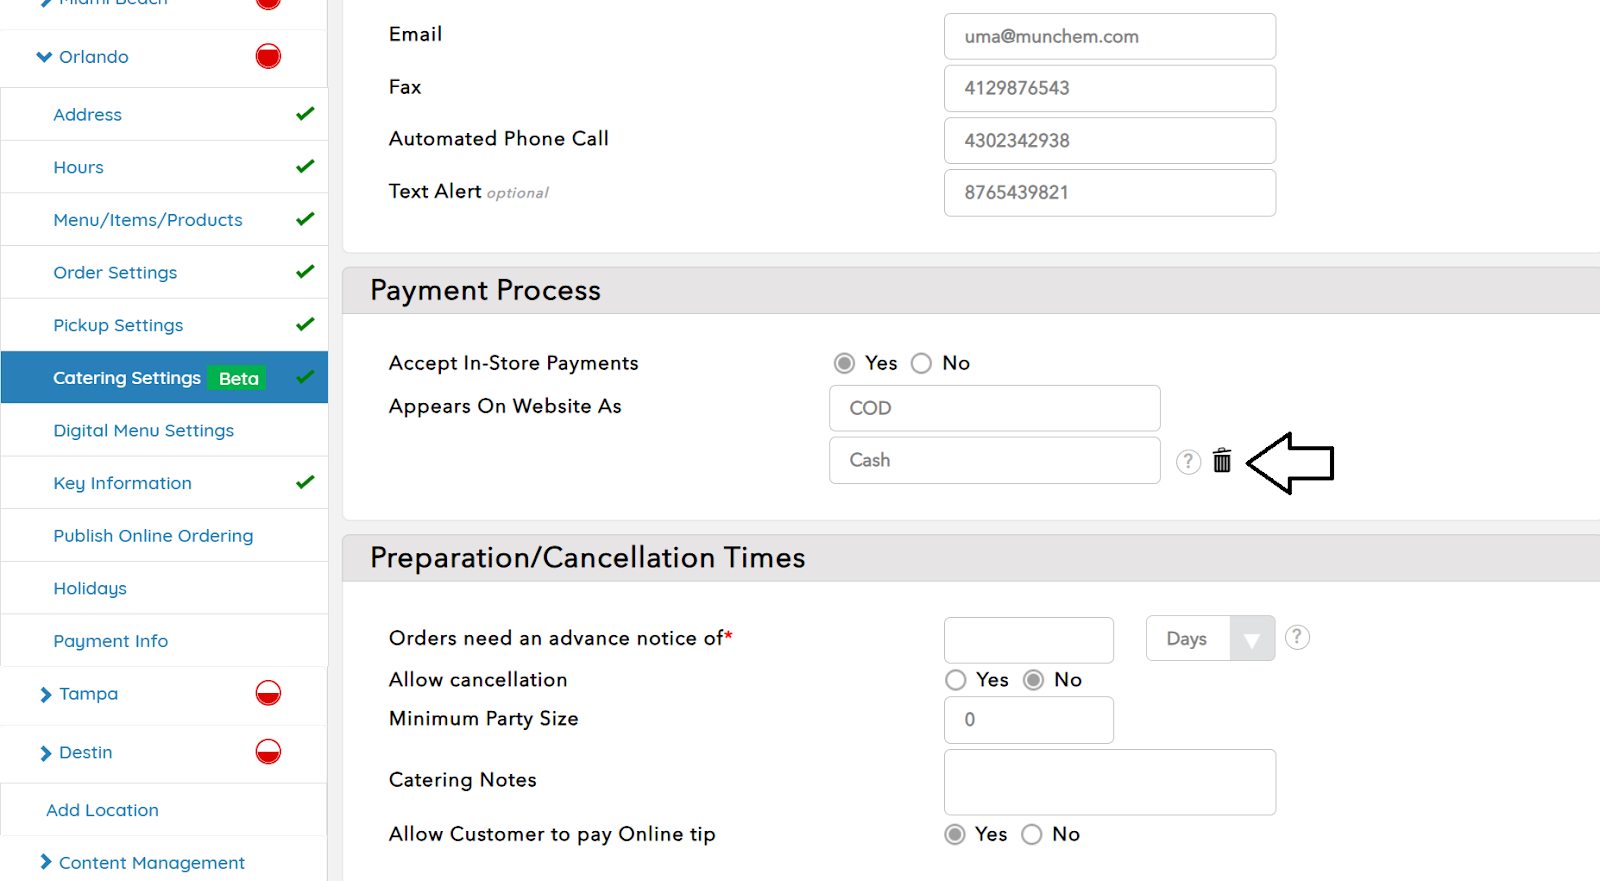Viewport: 1600px width, 881px height.
Task: Click the red status icon beside Destin
Action: click(268, 752)
